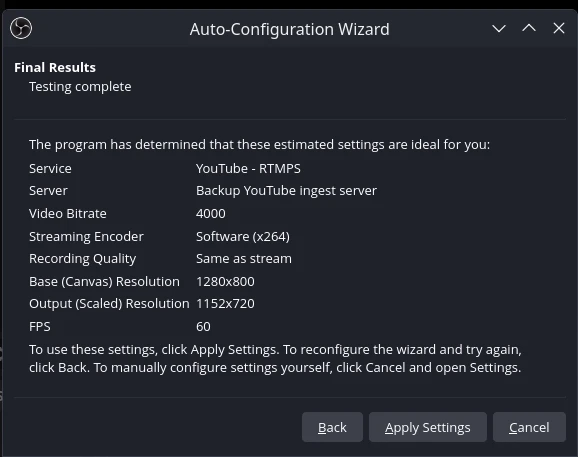This screenshot has width=578, height=457.
Task: Click the Software (x264) encoder value
Action: click(x=243, y=237)
